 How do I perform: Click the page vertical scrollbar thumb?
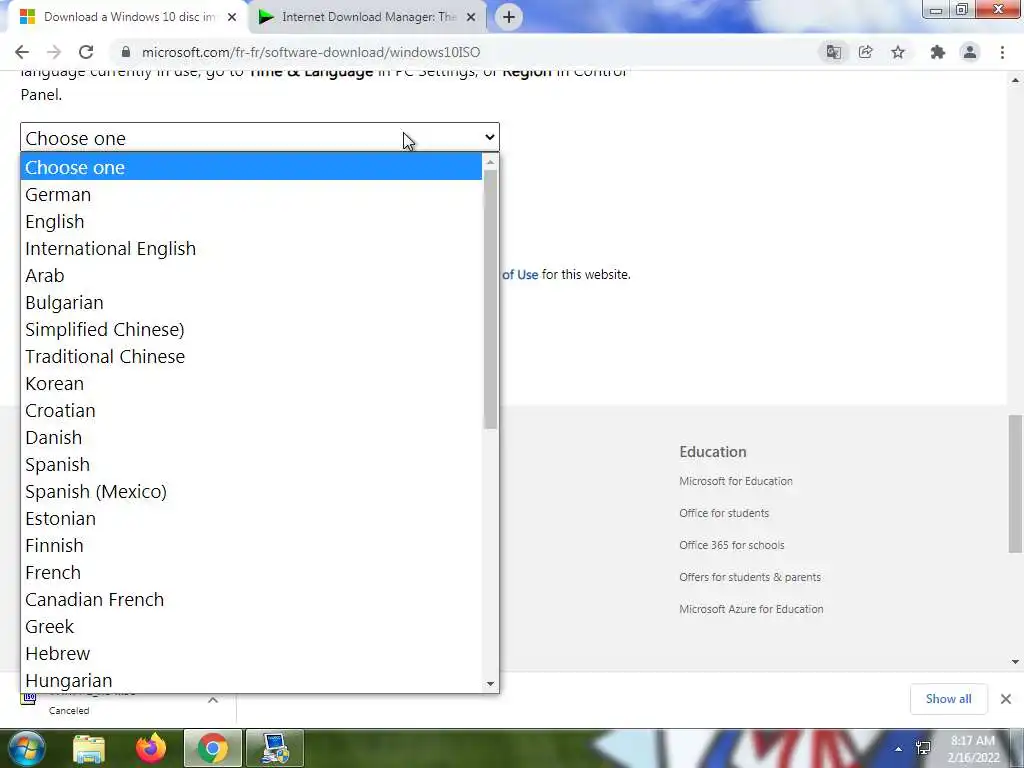[x=1016, y=483]
